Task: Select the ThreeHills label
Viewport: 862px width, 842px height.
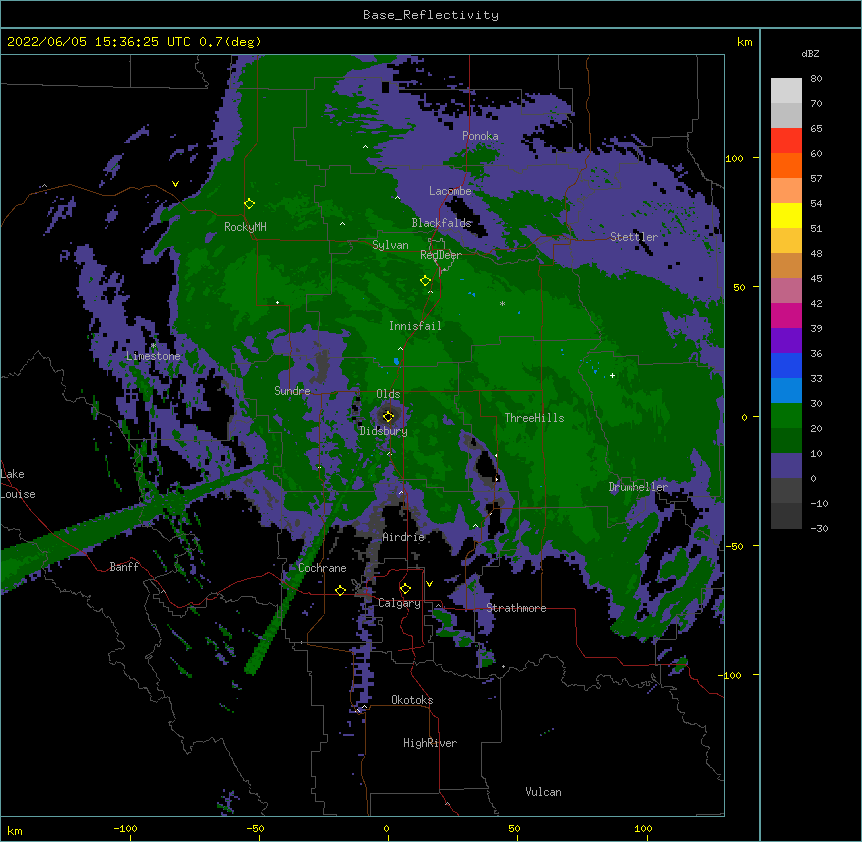Action: [x=534, y=418]
